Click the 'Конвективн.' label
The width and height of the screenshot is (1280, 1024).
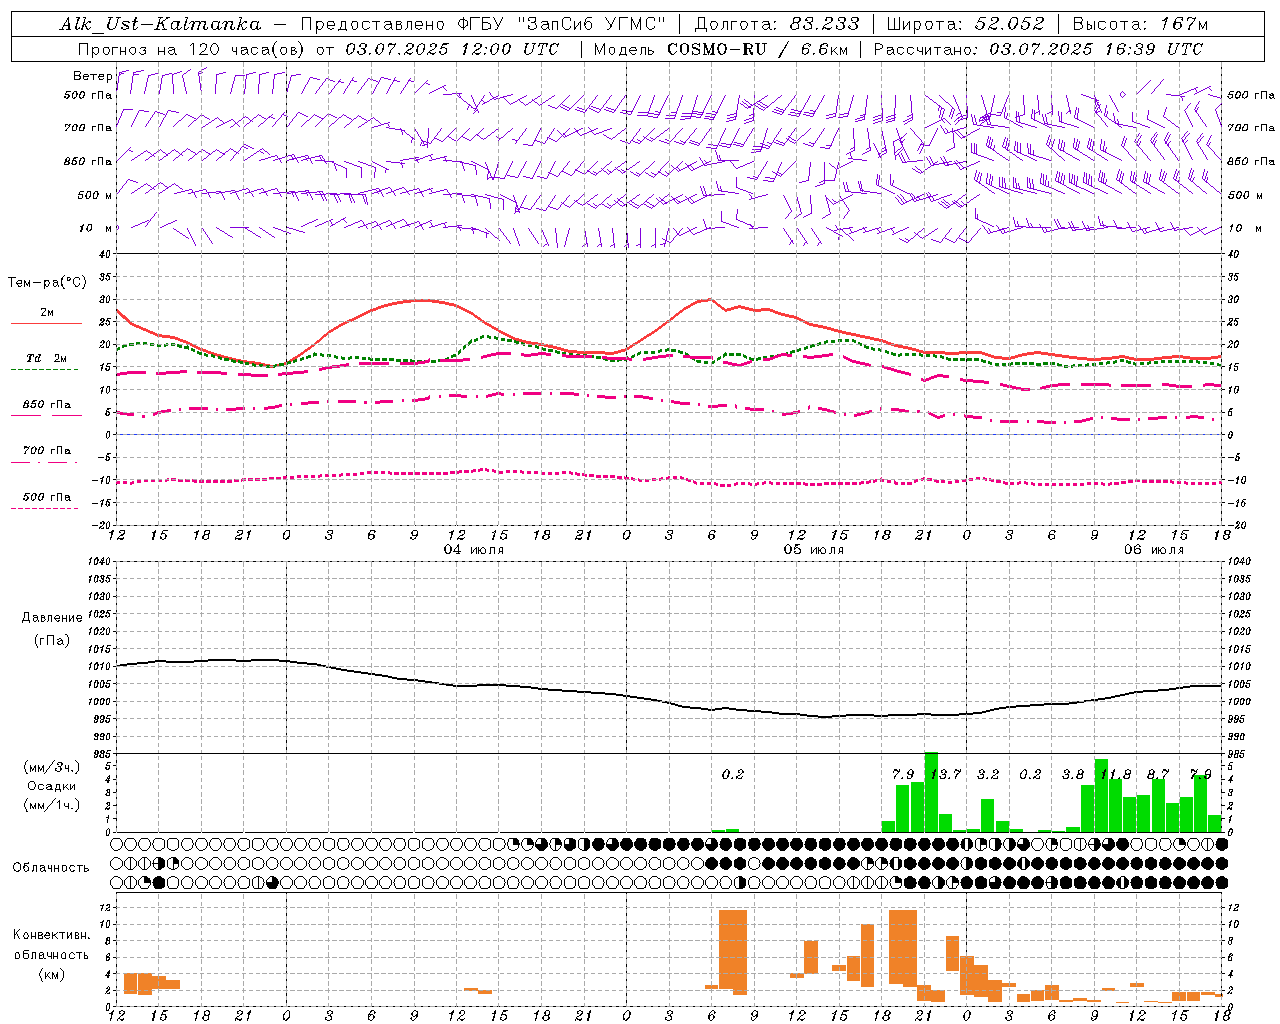coord(52,935)
